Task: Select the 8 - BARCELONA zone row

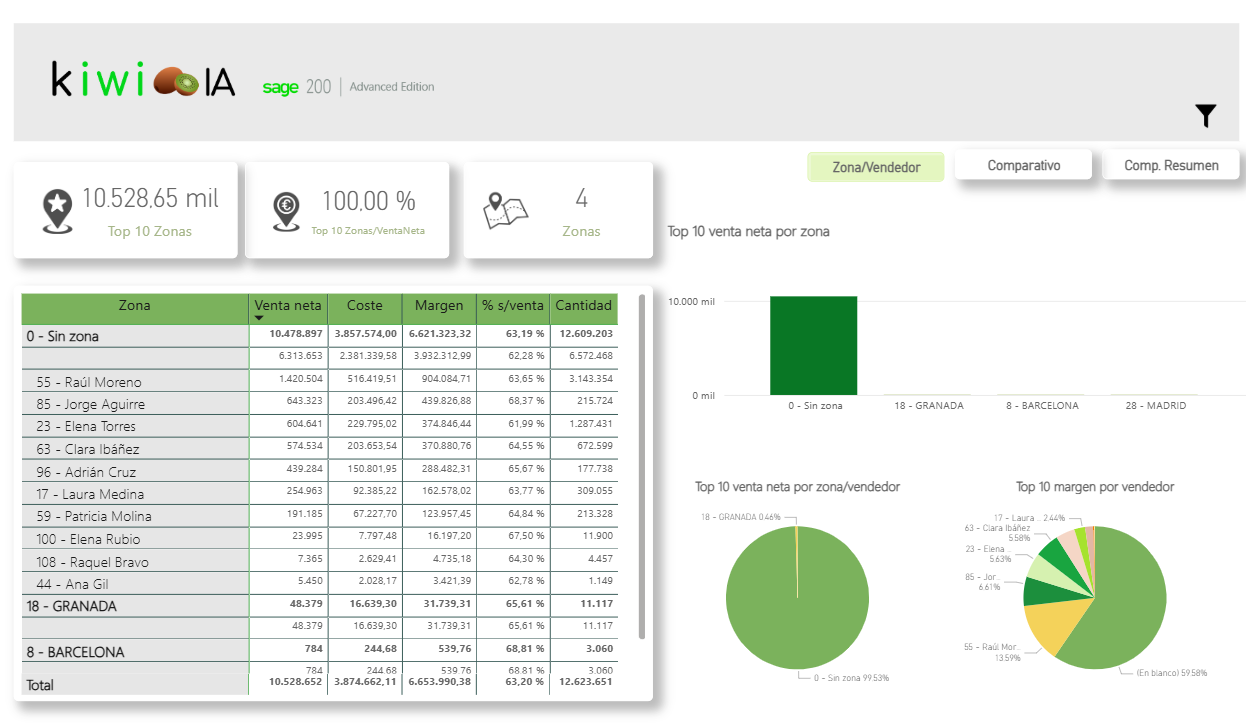Action: [75, 652]
